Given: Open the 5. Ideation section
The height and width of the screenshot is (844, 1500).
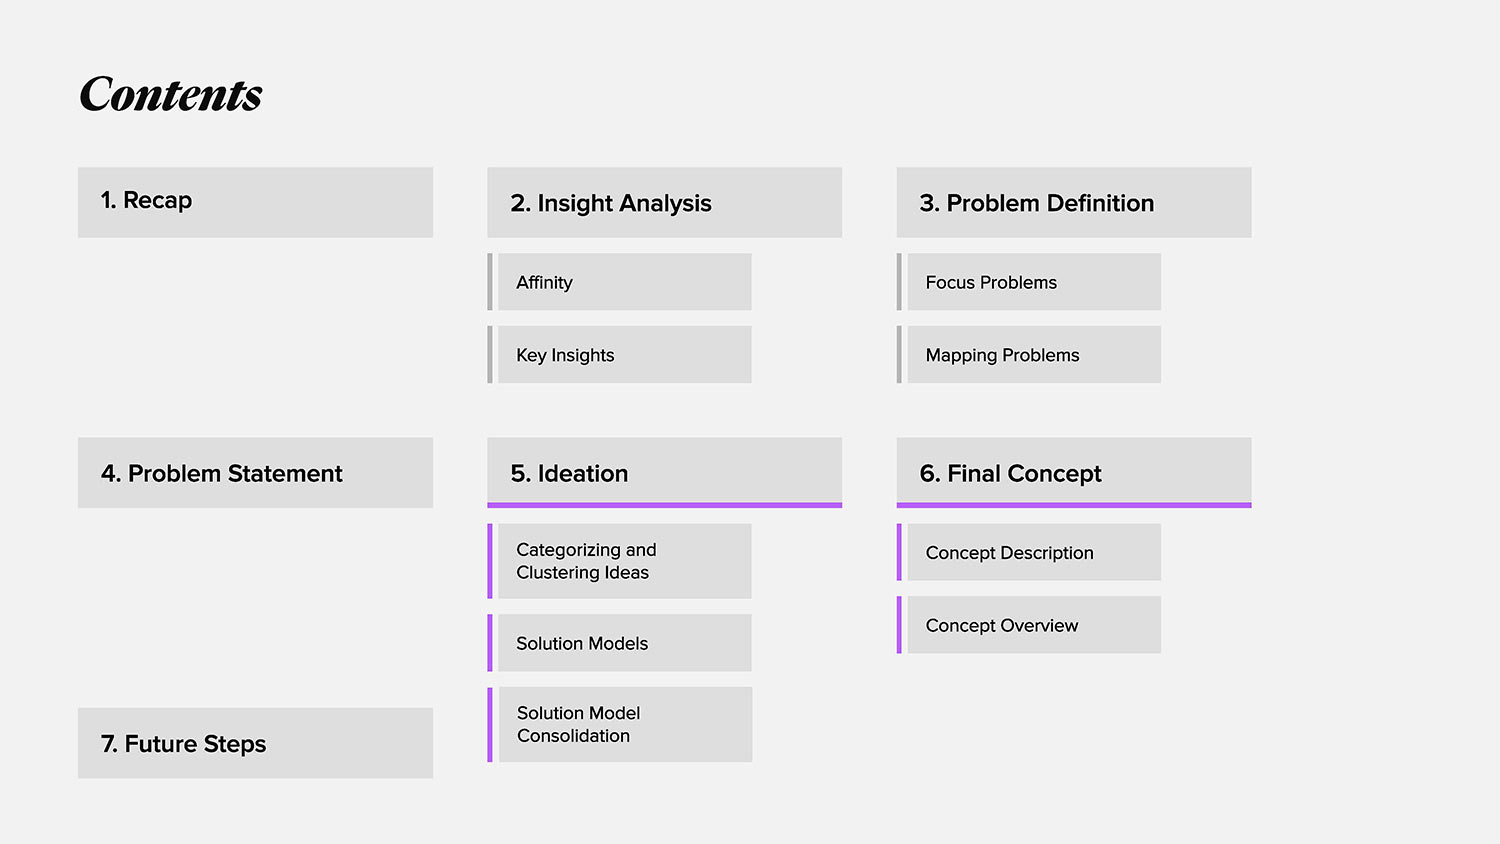Looking at the screenshot, I should (x=664, y=471).
